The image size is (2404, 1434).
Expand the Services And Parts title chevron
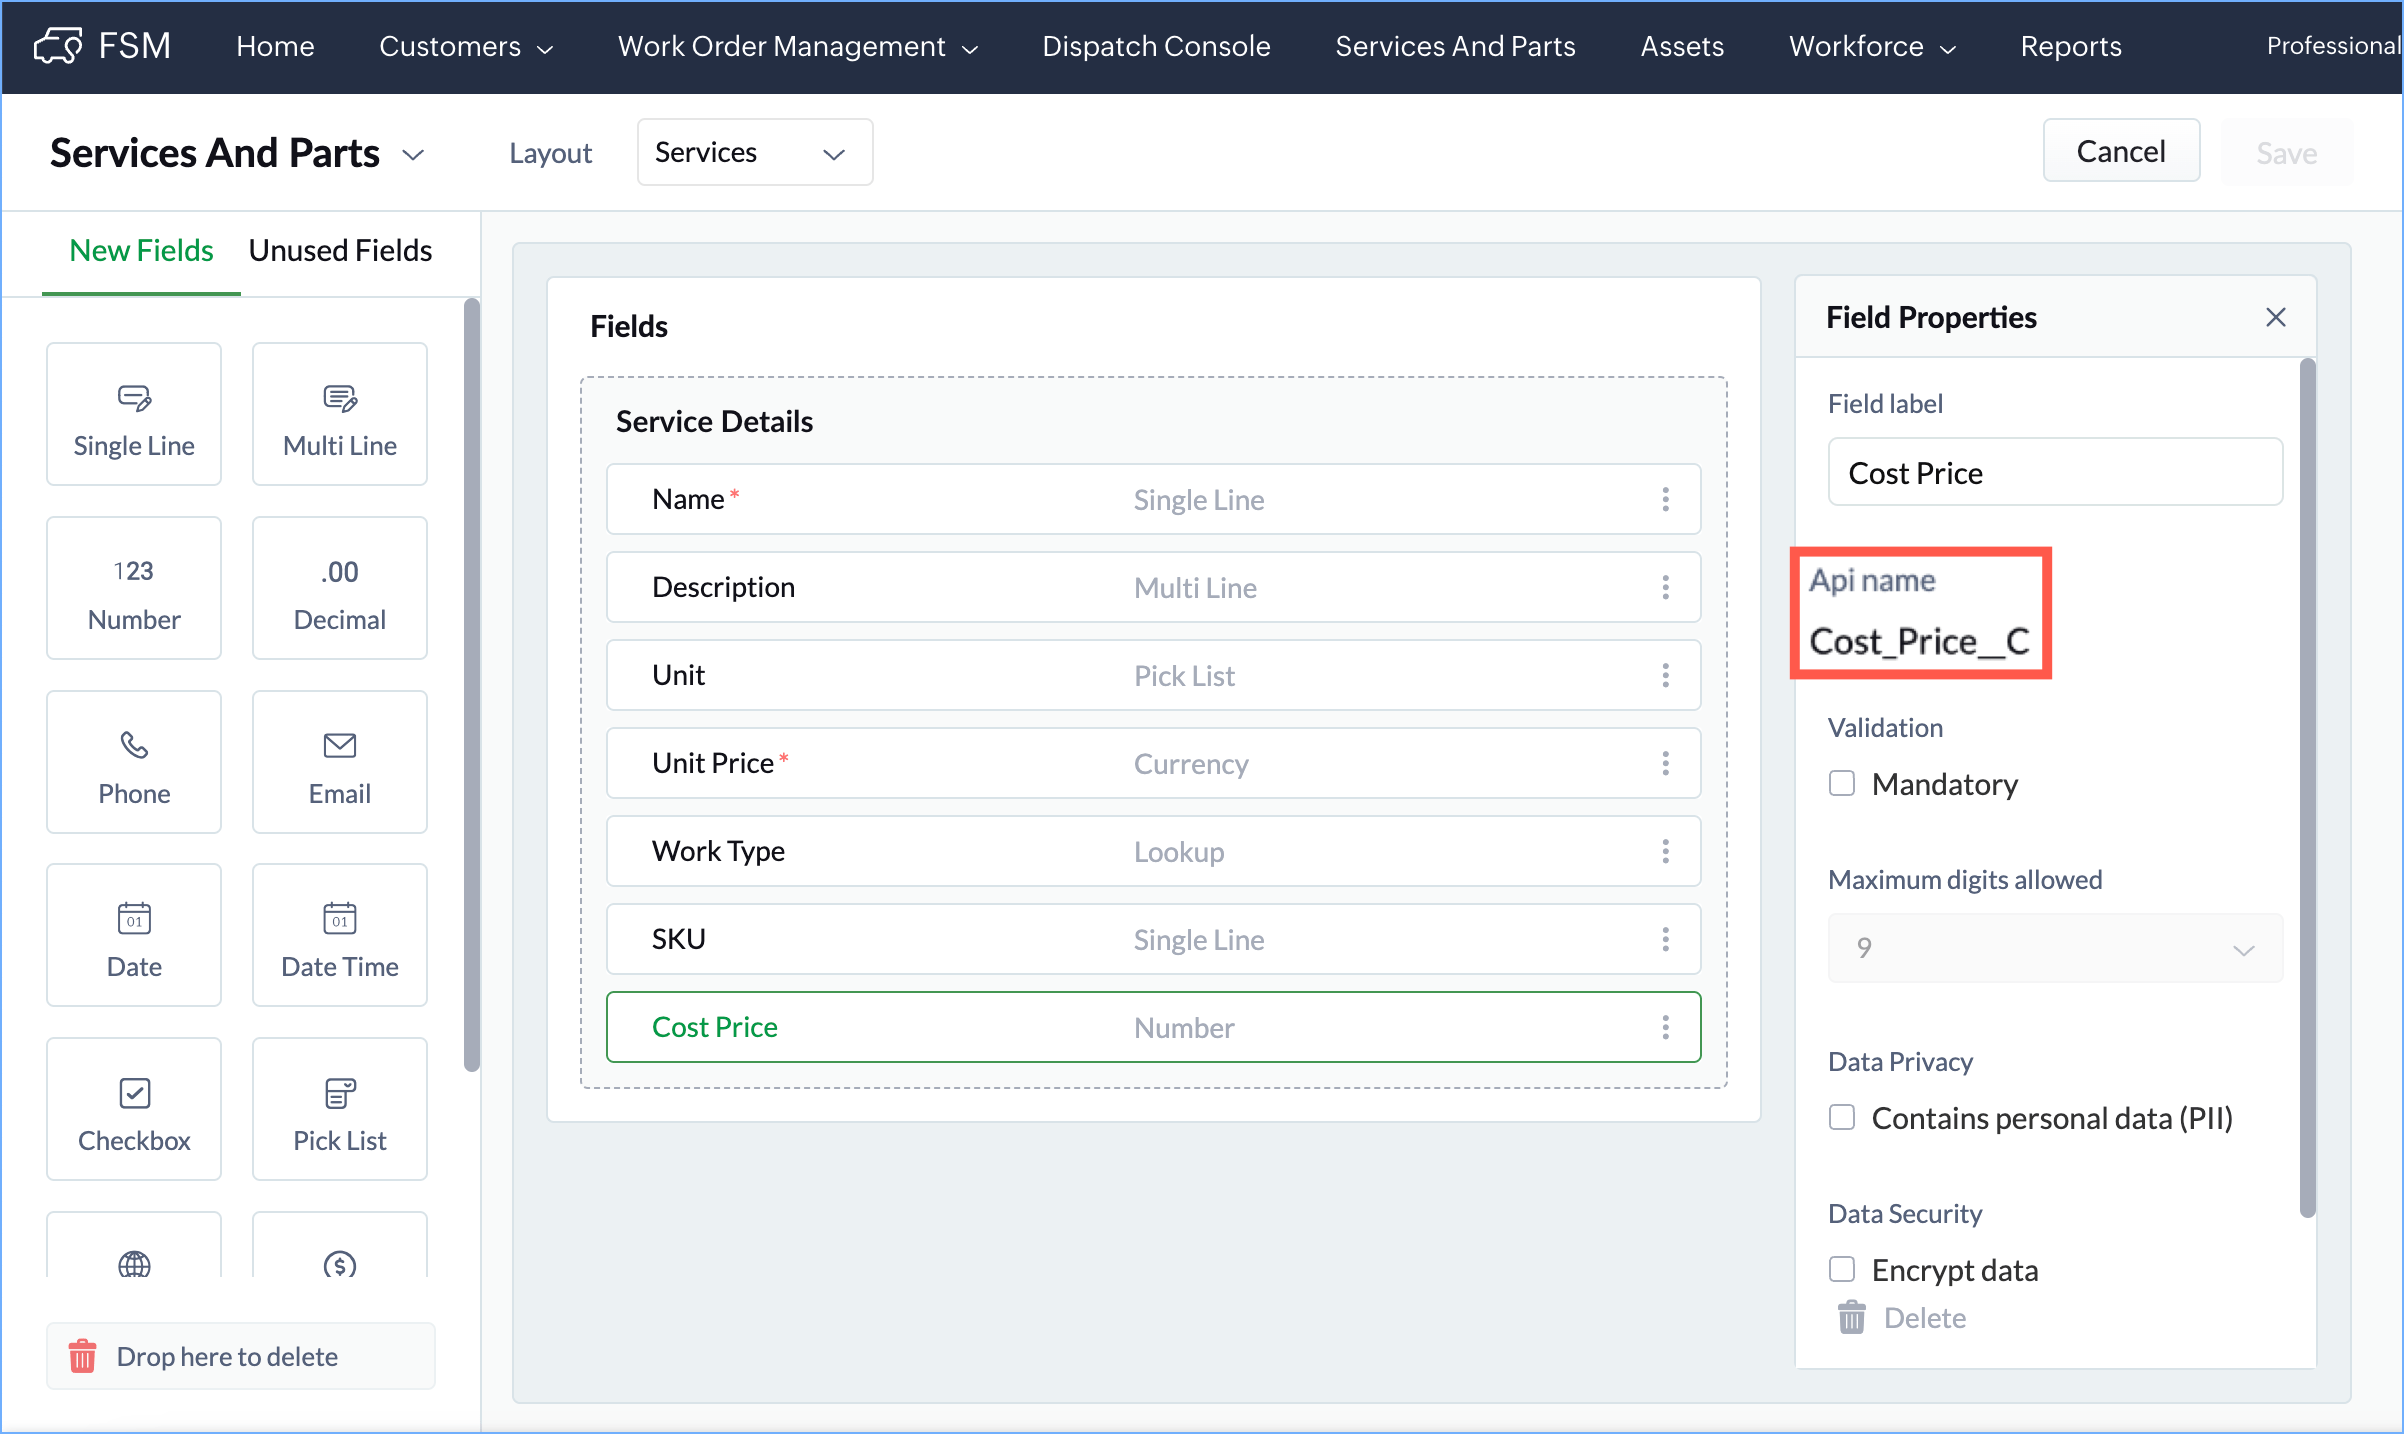point(413,155)
